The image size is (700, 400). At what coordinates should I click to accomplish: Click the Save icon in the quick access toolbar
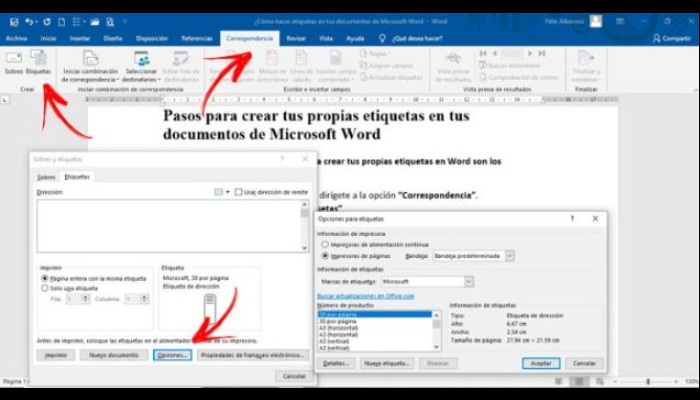[14, 22]
